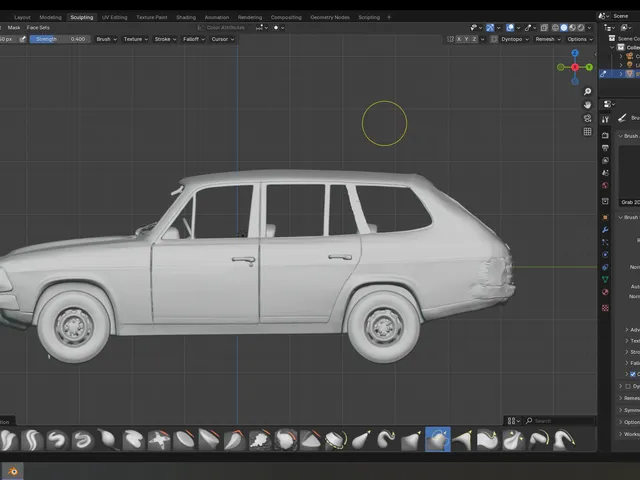Open the View Layer properties tab icon

coord(605,160)
